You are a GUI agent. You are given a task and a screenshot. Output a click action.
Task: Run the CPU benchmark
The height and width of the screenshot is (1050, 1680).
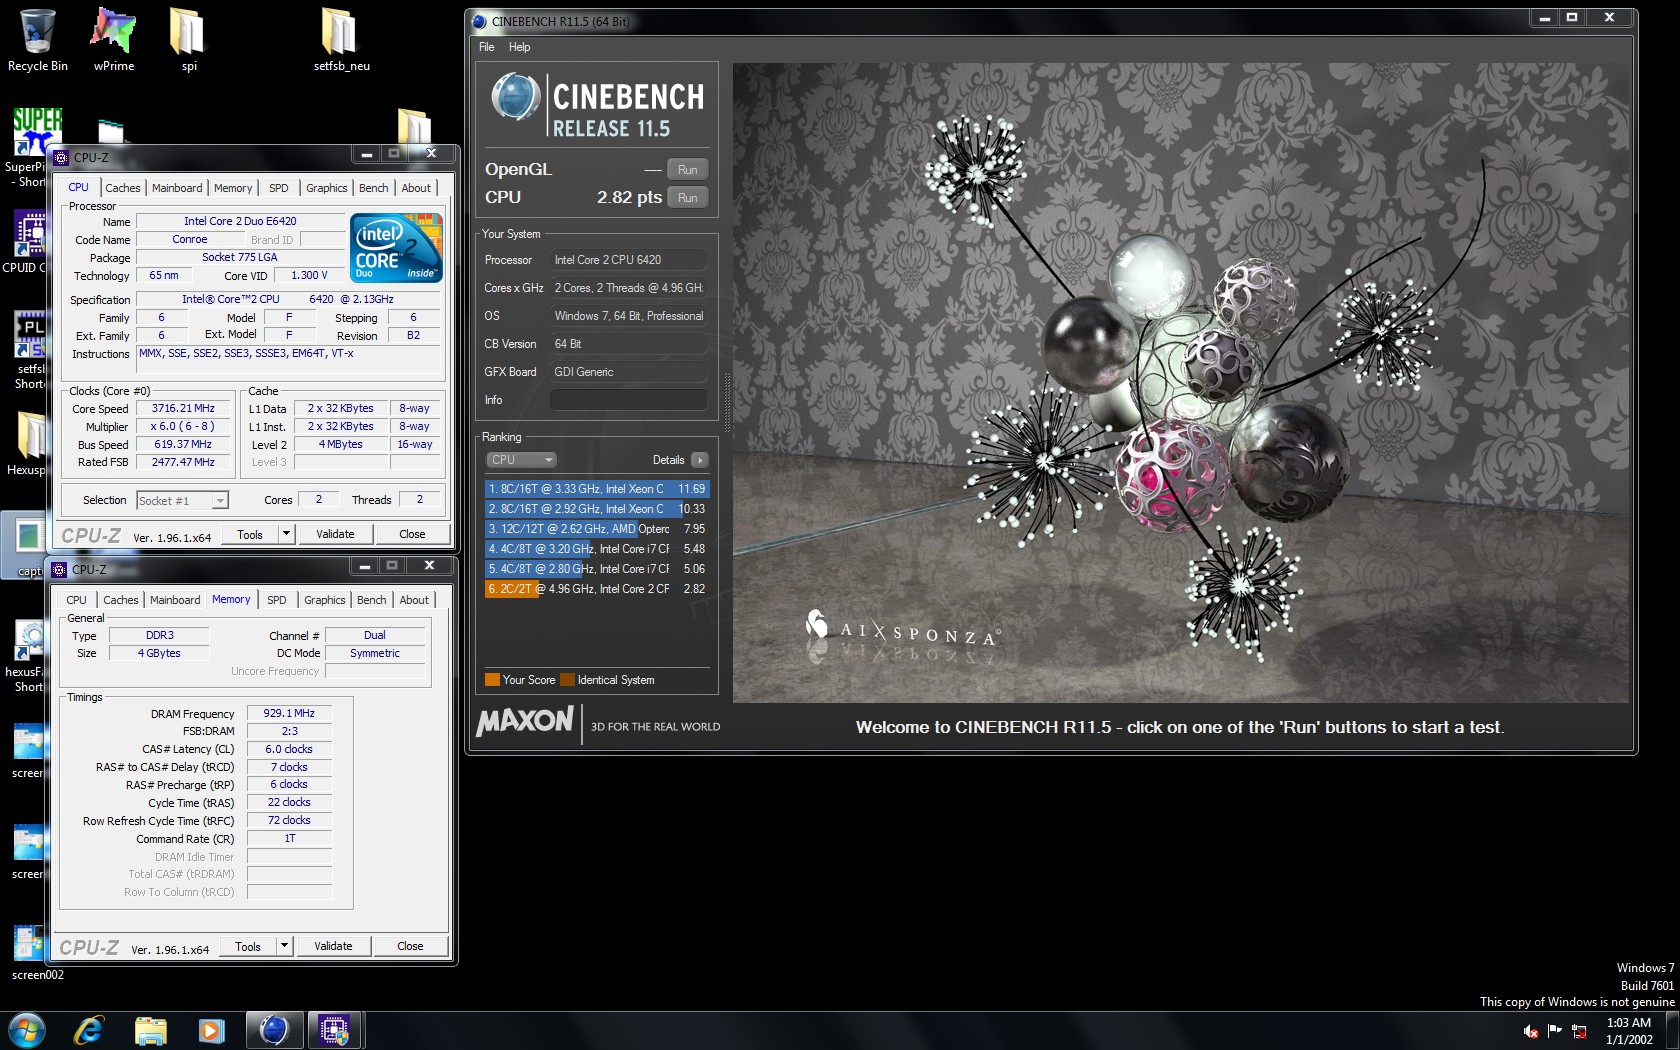point(687,197)
